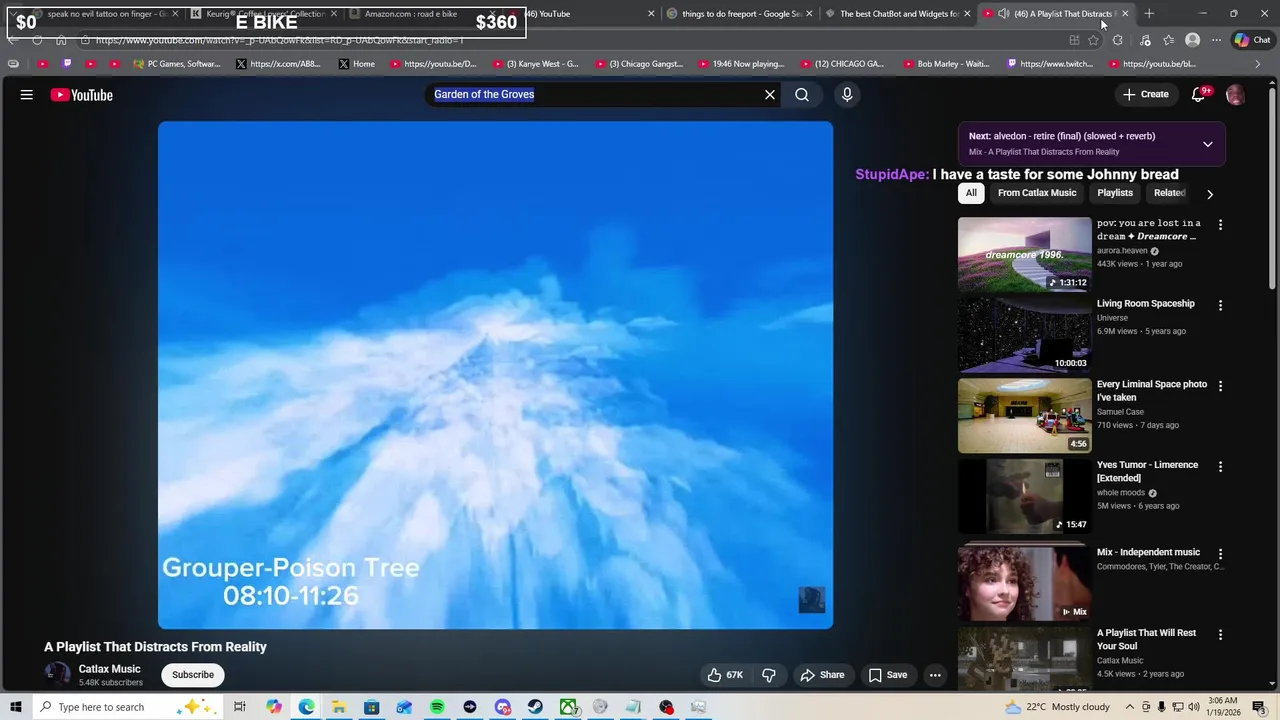
Task: Mute the tab via its speaker icon
Action: pos(1003,14)
